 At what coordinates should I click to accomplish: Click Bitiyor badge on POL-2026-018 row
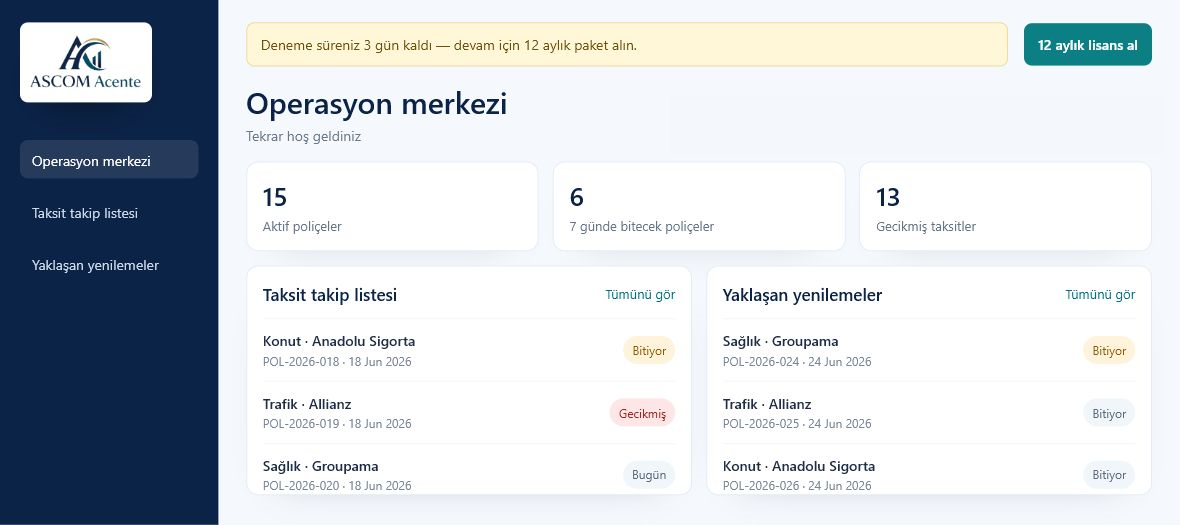649,351
